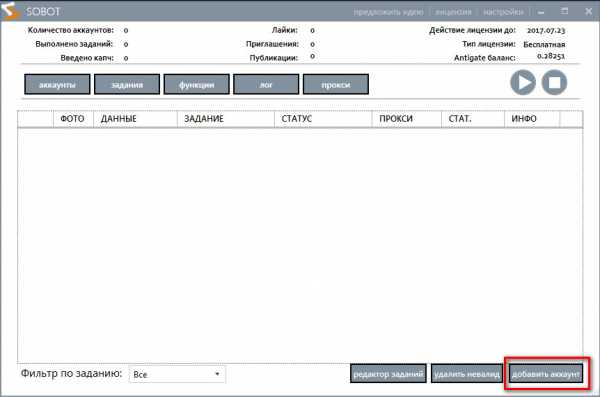Image resolution: width=600 pixels, height=397 pixels.
Task: Open the лицензия link
Action: point(453,12)
